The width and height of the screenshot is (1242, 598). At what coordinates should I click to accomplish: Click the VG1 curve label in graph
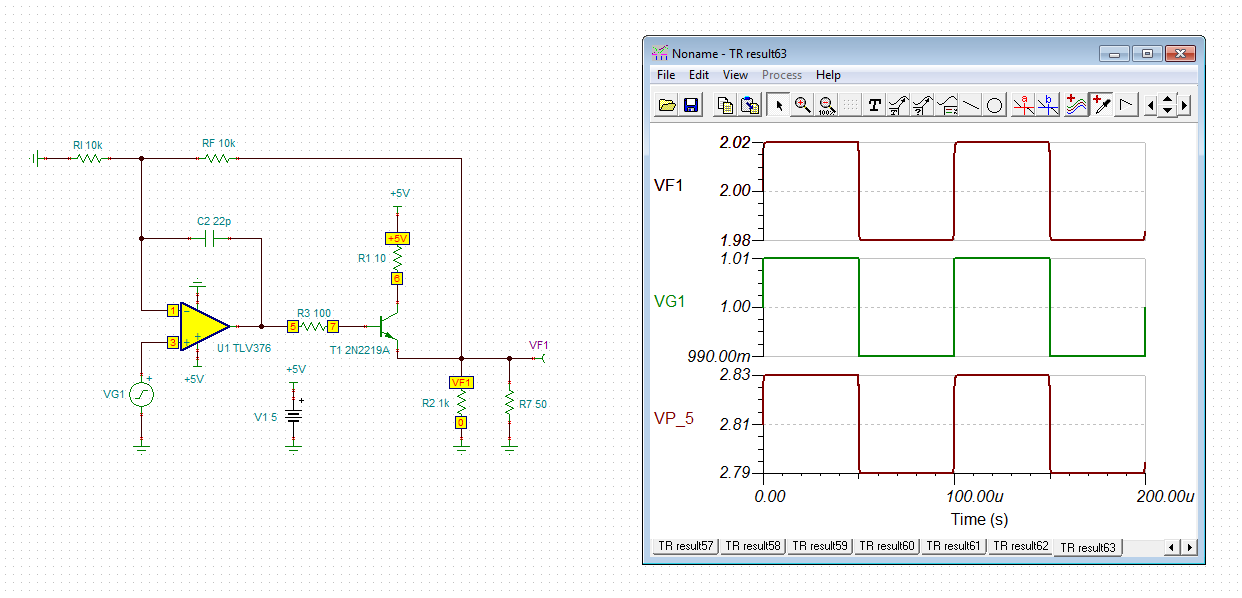tap(669, 300)
